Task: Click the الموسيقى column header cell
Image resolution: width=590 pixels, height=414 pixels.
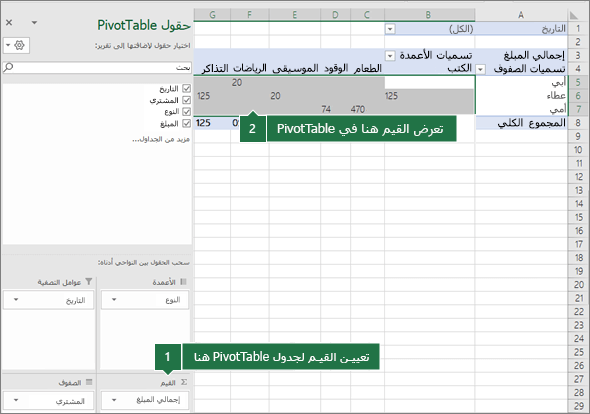Action: point(295,69)
